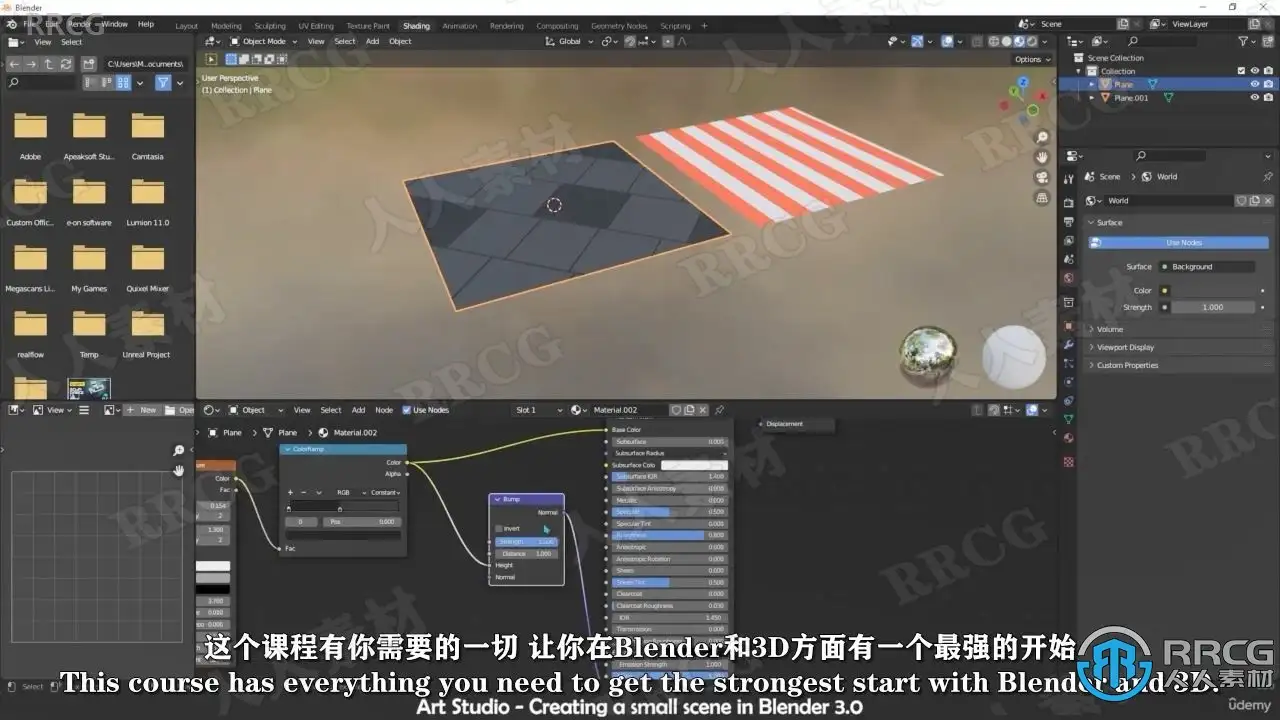Pin the material in node editor header
Screen dimensions: 1280x720
(x=719, y=410)
